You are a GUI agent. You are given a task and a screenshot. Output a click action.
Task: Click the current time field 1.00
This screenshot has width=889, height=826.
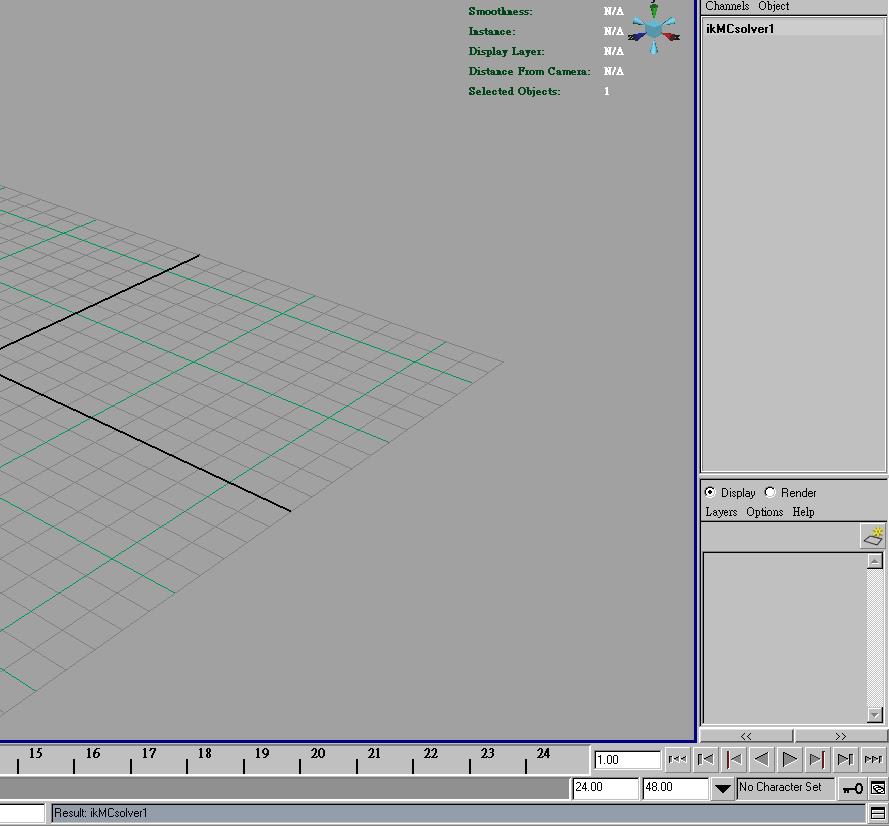(x=628, y=760)
